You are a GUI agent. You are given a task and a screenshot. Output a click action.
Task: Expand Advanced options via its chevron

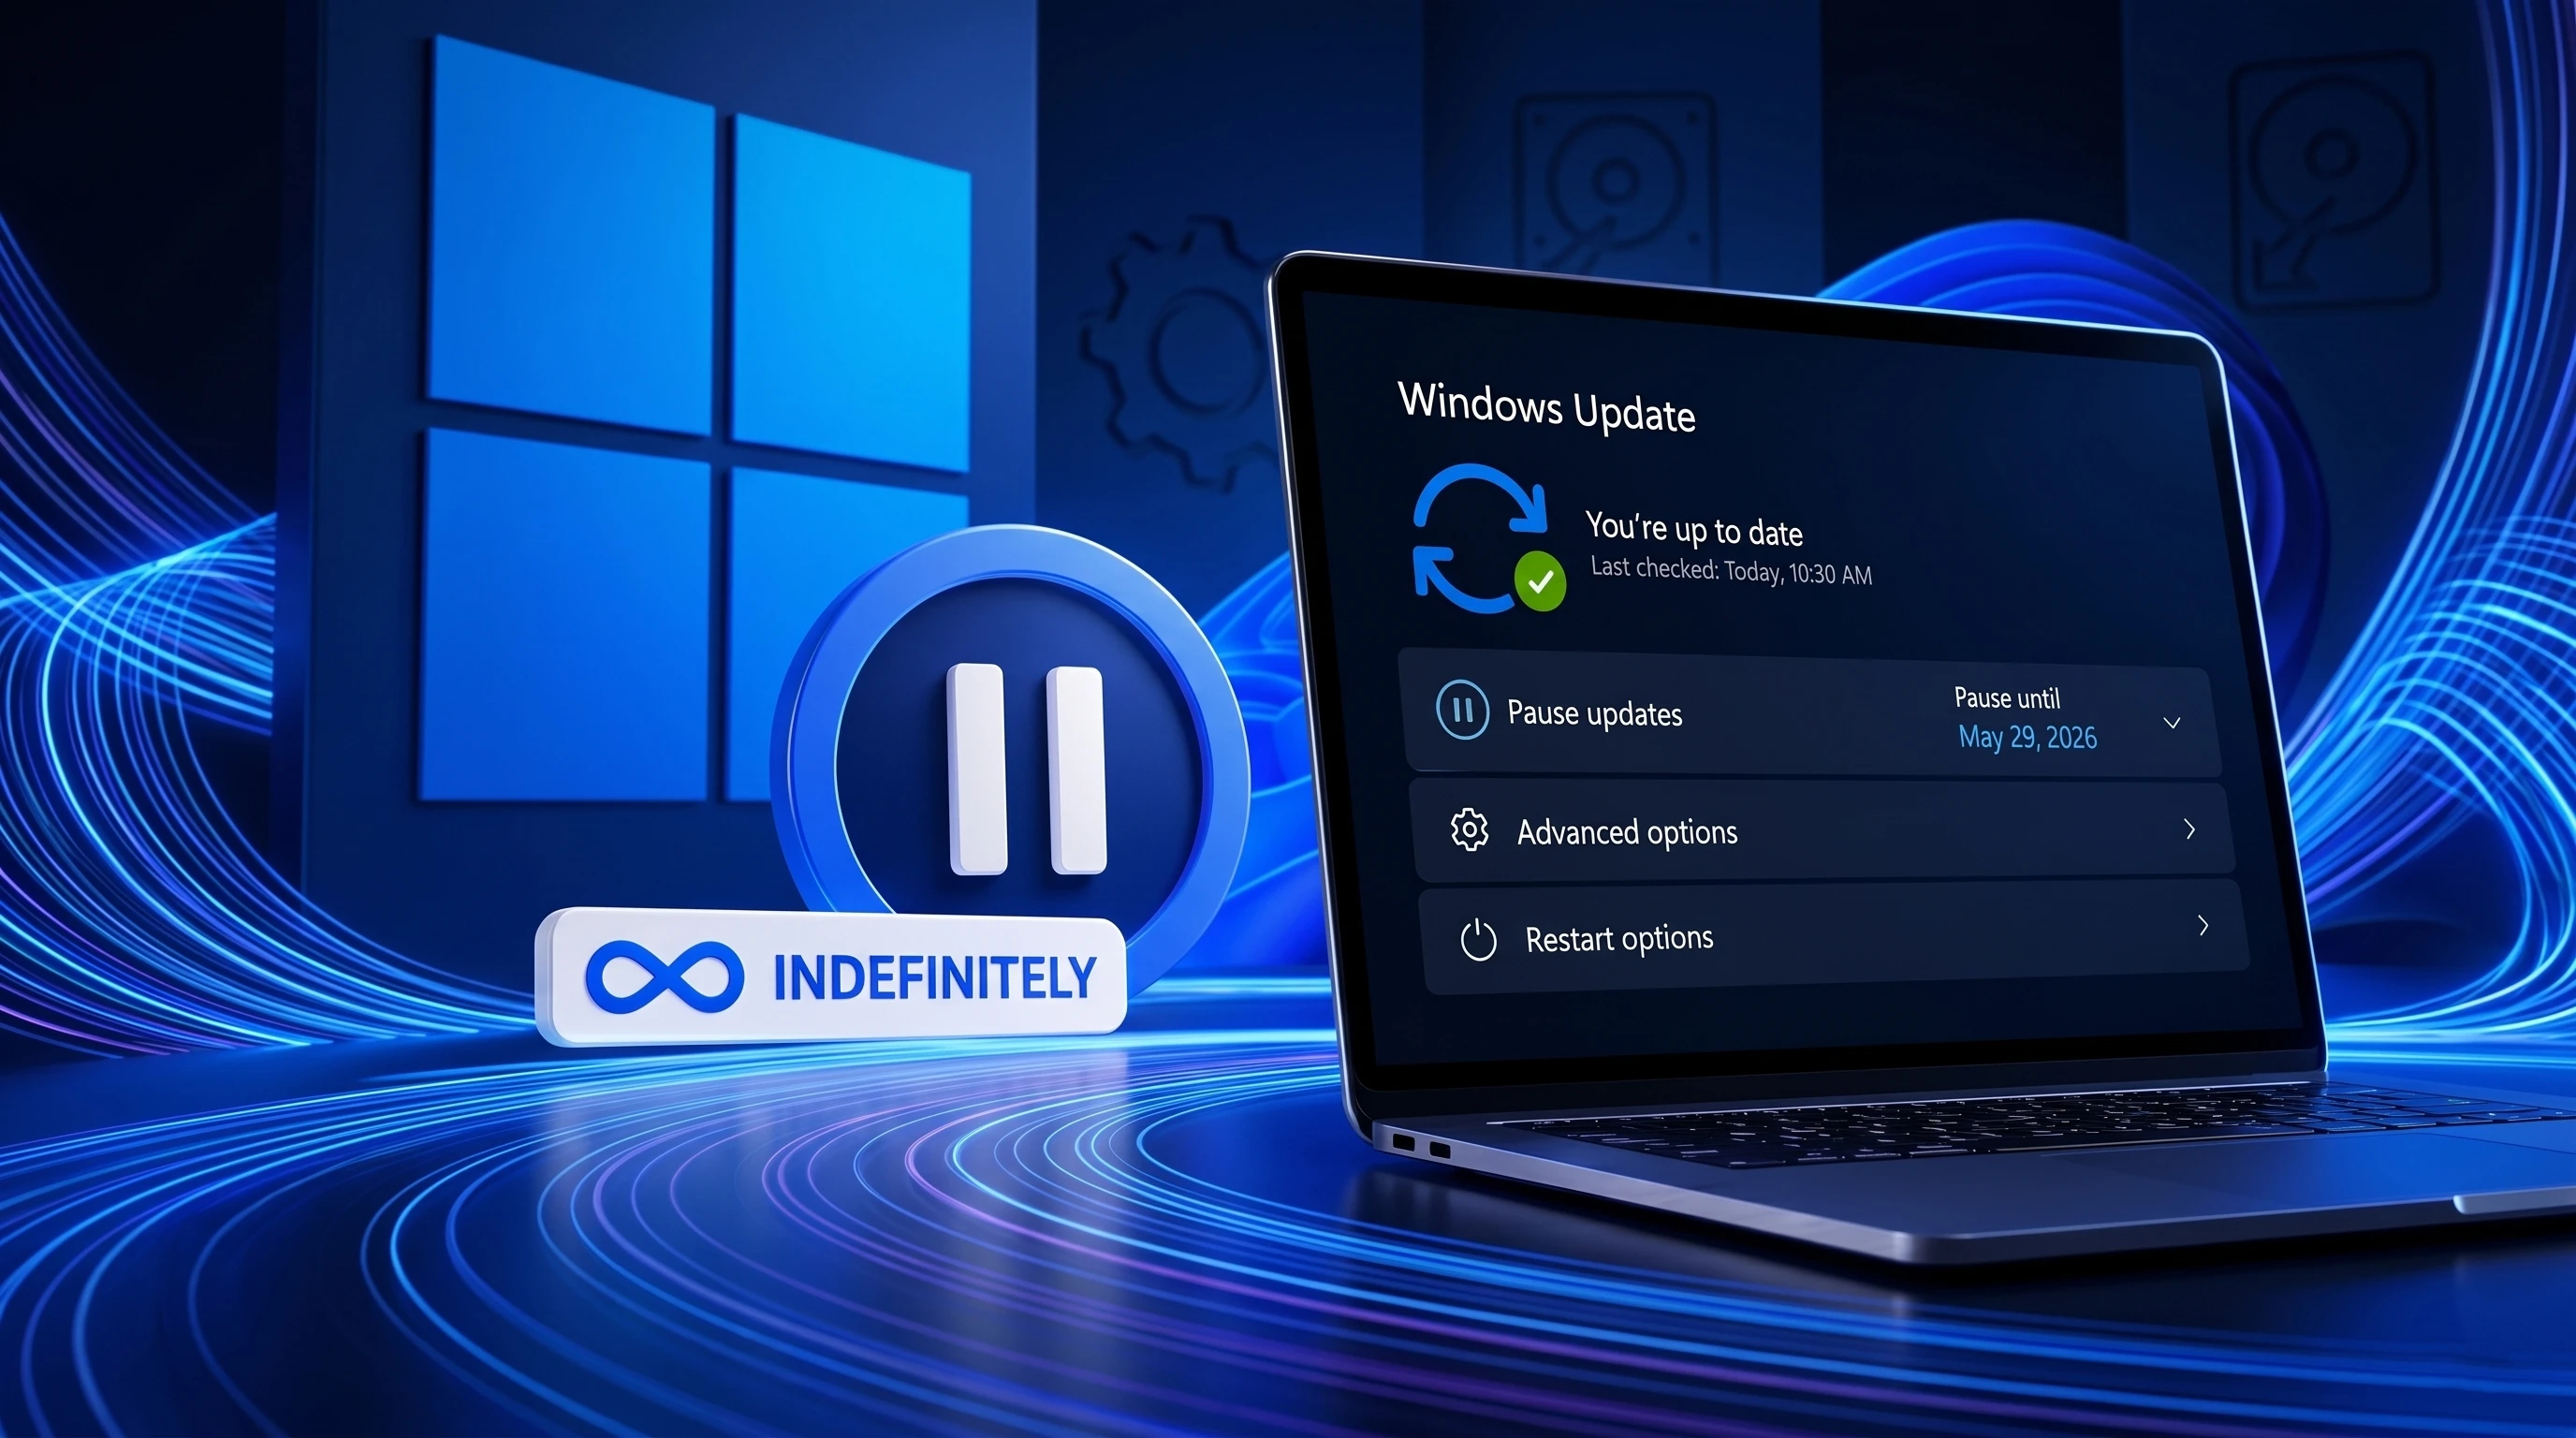(2190, 830)
